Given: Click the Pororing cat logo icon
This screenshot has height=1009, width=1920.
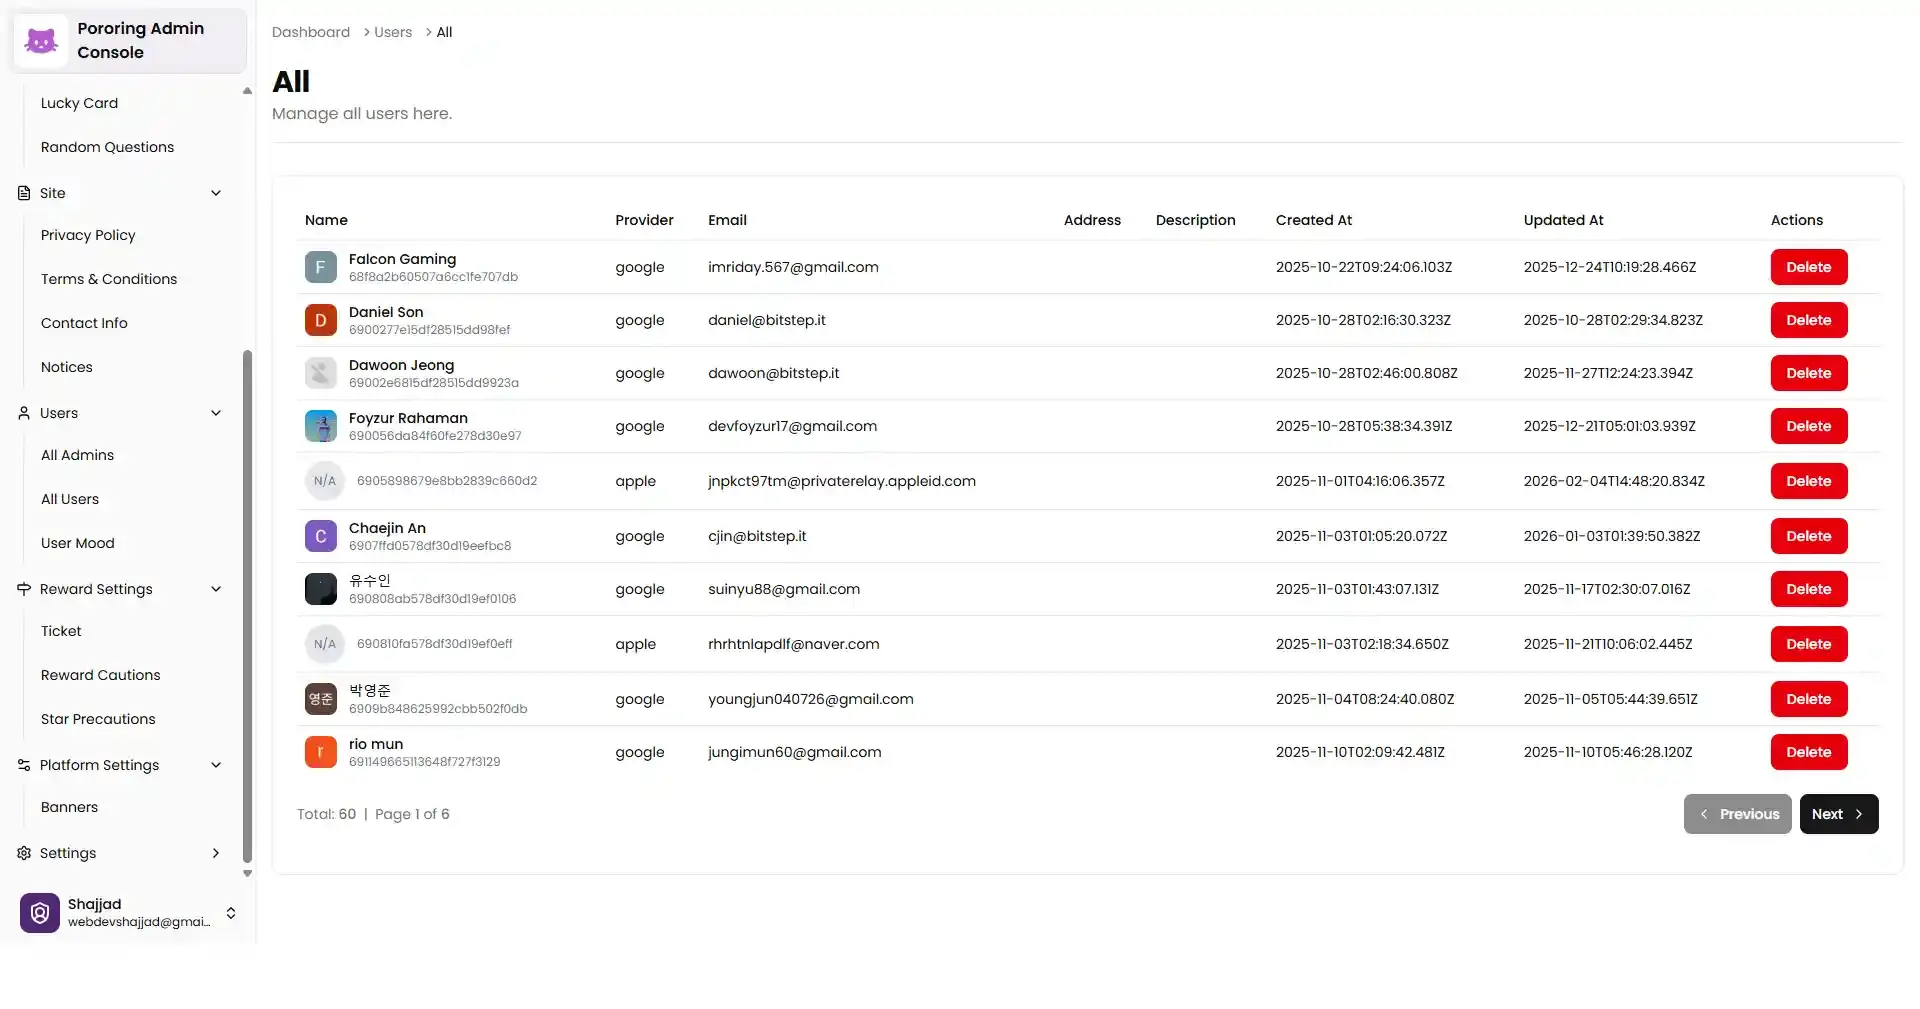Looking at the screenshot, I should (x=41, y=41).
